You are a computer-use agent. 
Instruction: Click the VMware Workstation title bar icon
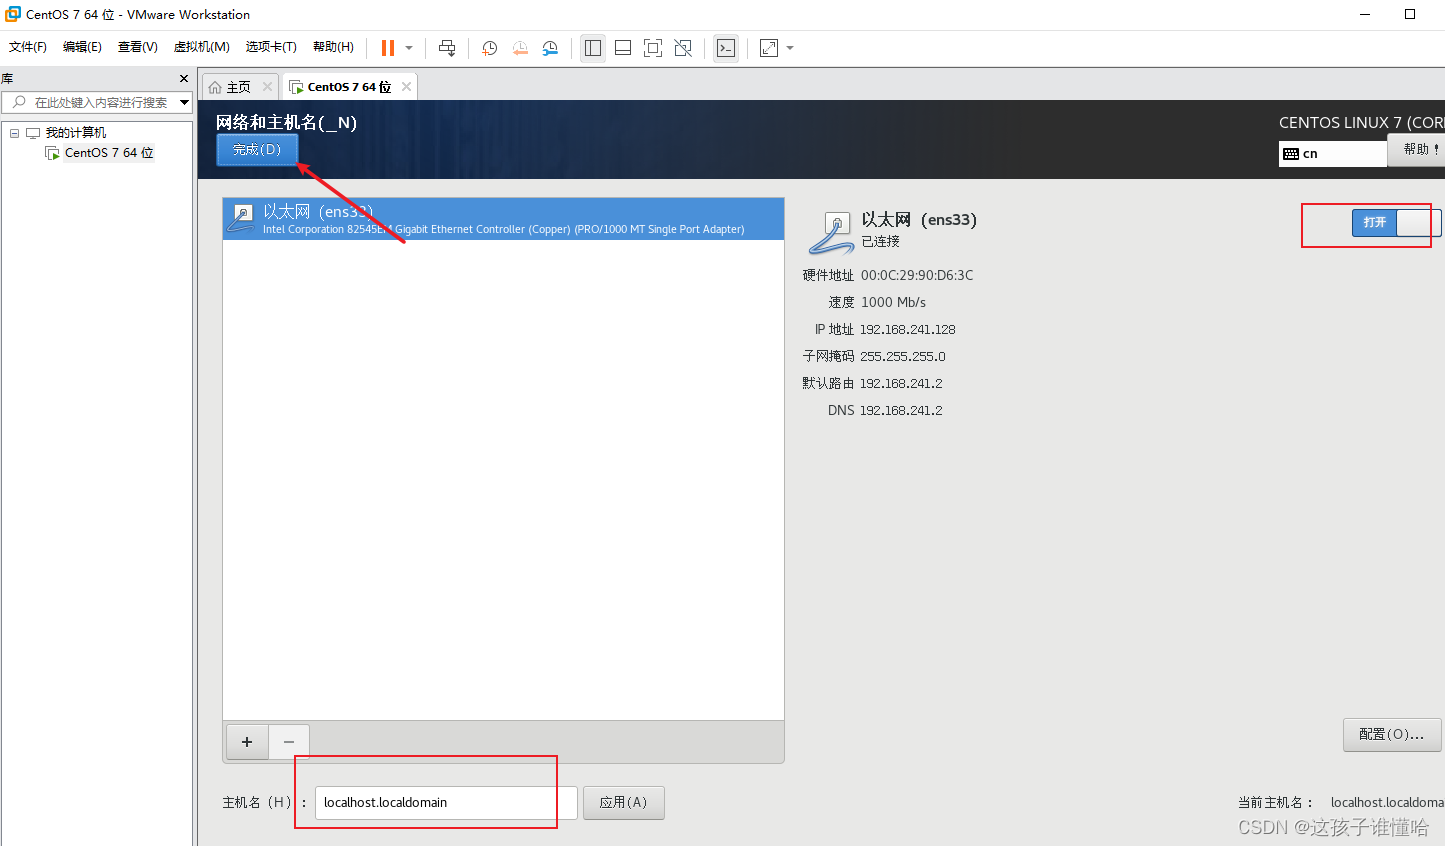coord(13,14)
